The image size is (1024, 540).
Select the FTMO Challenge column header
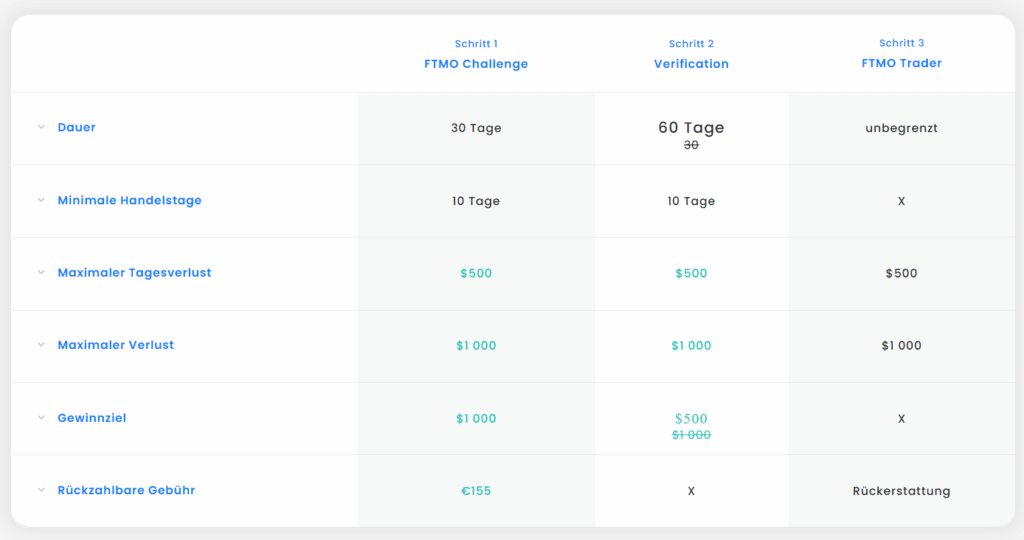pyautogui.click(x=476, y=64)
